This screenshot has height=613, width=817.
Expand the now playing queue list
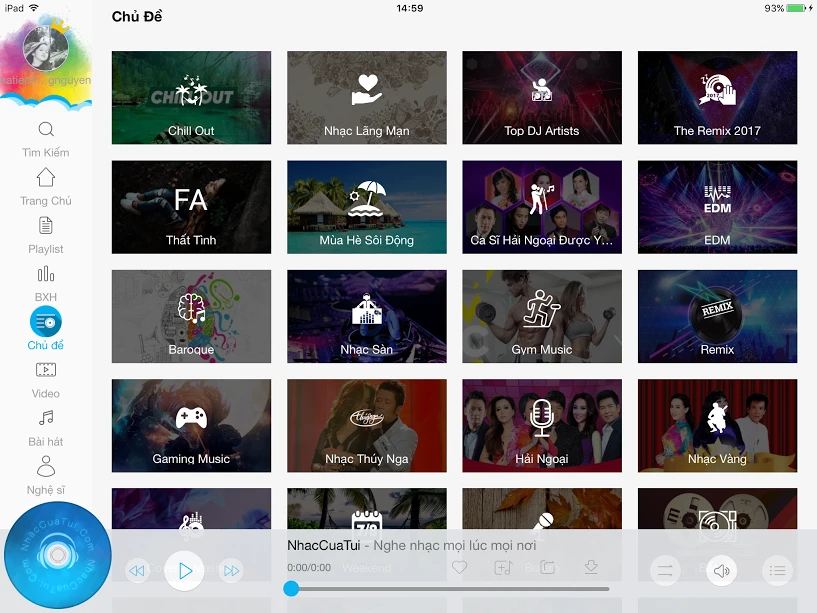coord(776,571)
